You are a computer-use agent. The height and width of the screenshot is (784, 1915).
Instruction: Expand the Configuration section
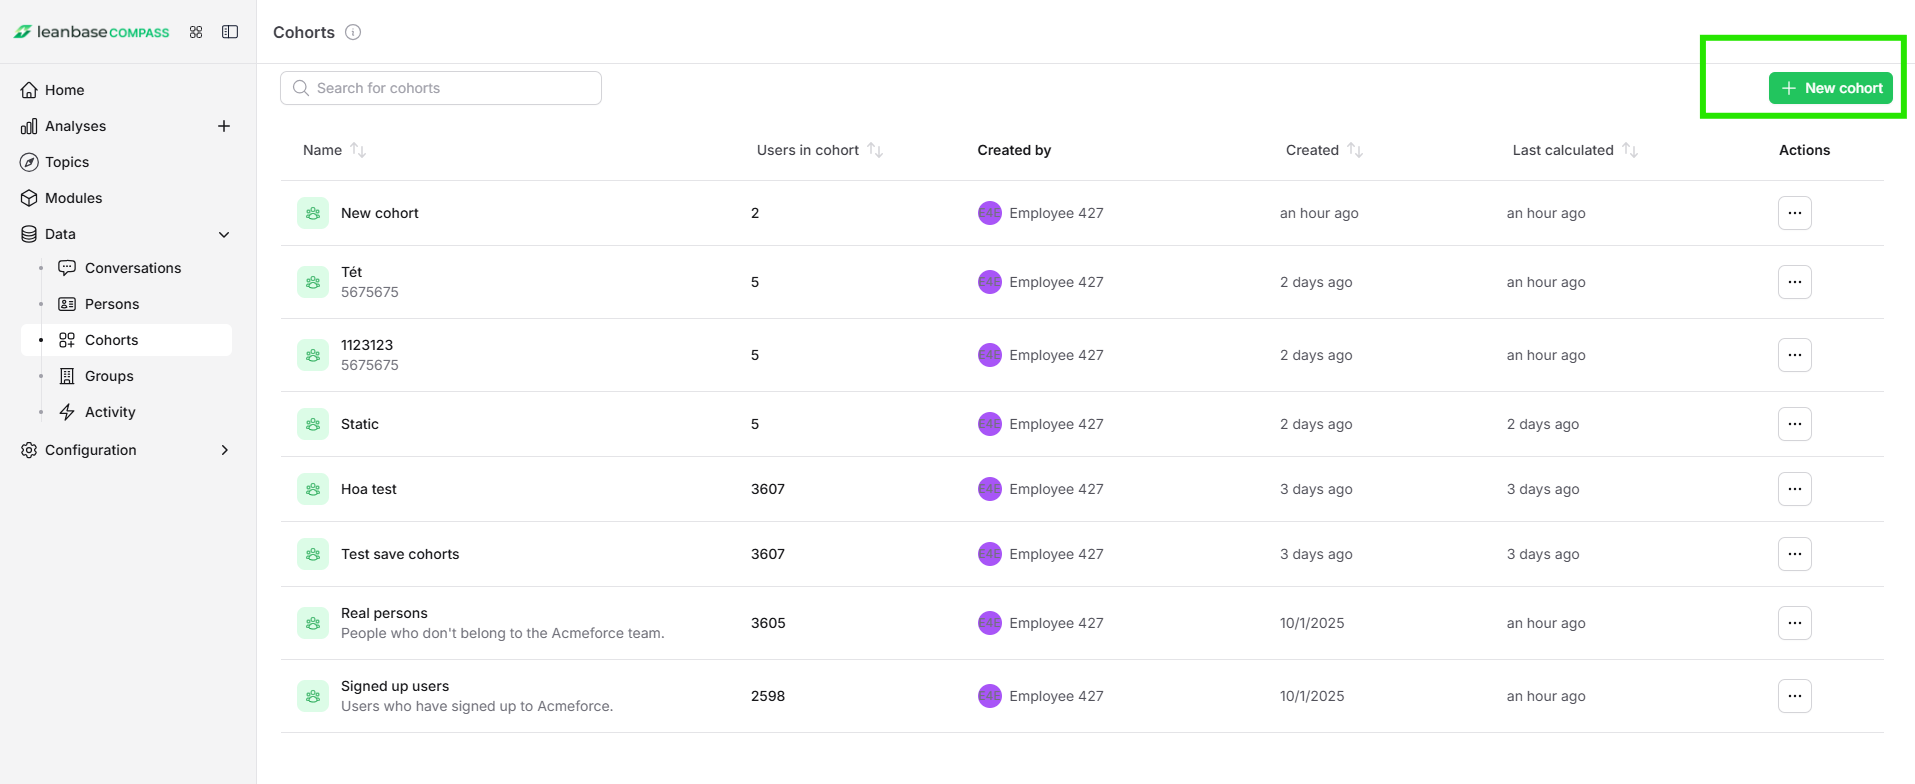224,450
